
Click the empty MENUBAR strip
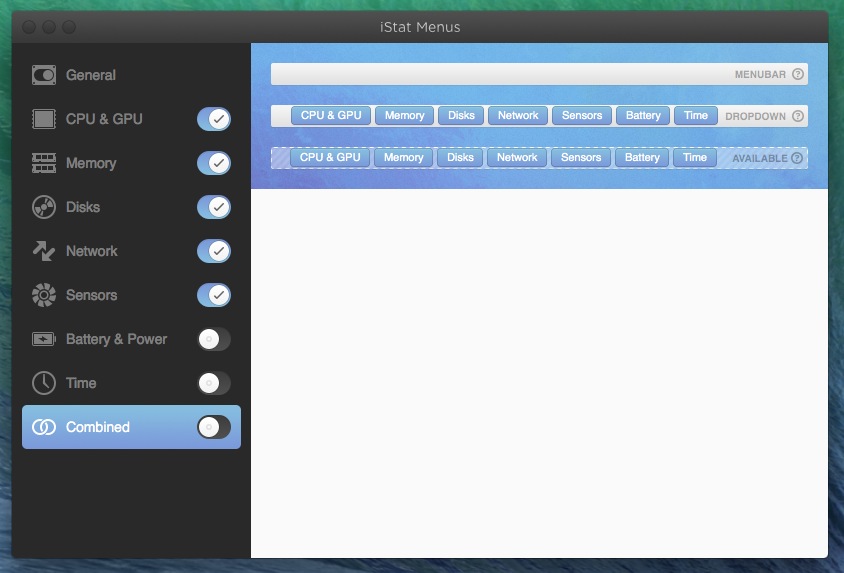[539, 74]
